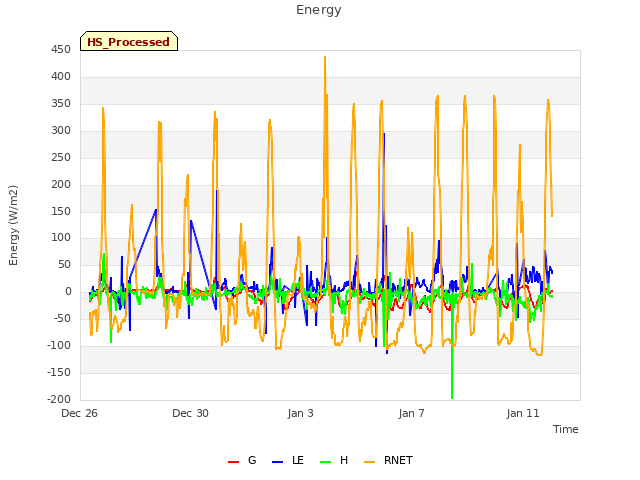This screenshot has height=480, width=640.
Task: Click the Dec 30 x-axis tick label
Action: pos(190,413)
